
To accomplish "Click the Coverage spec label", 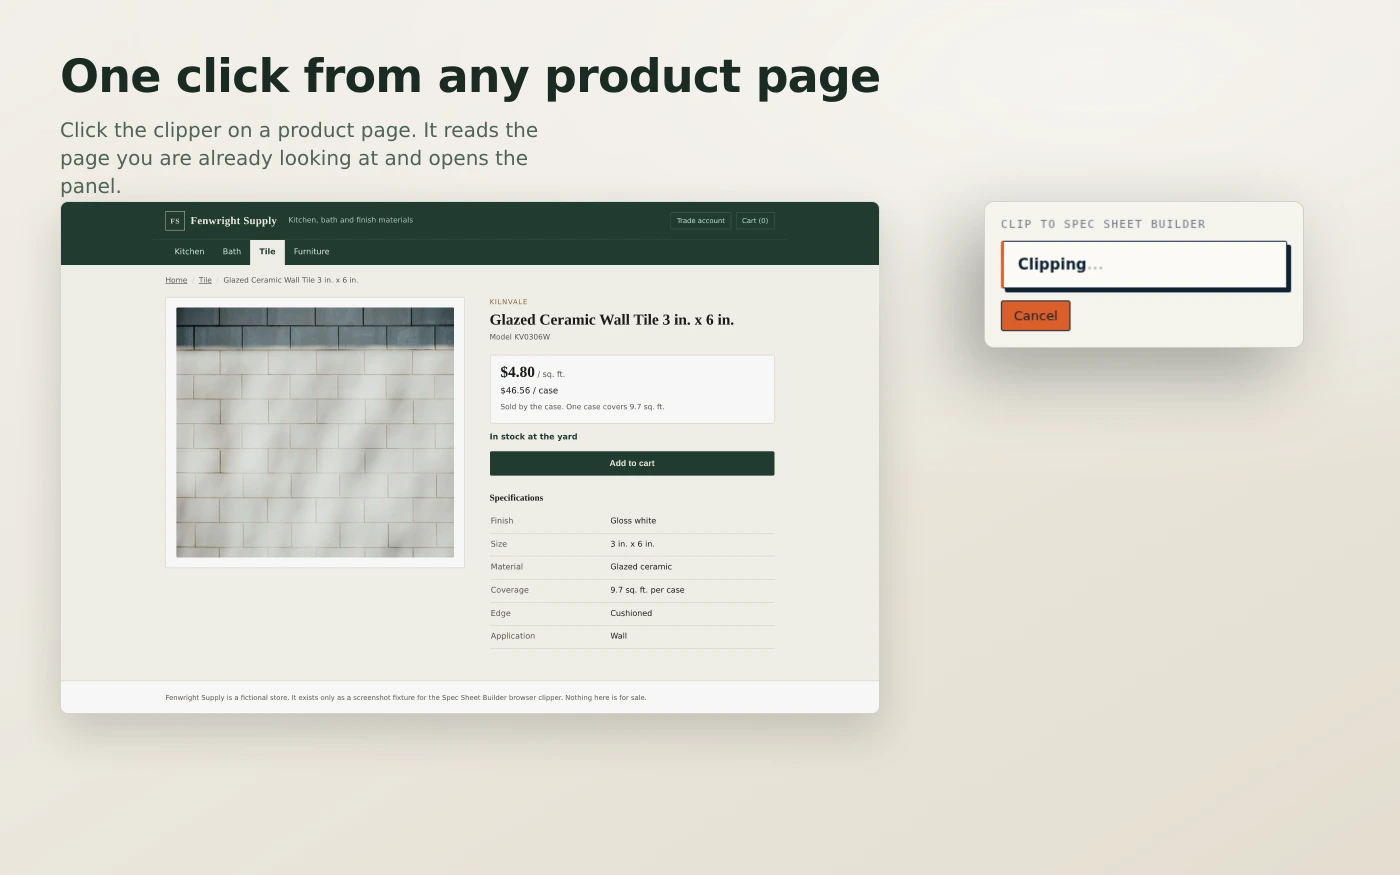I will (x=509, y=590).
